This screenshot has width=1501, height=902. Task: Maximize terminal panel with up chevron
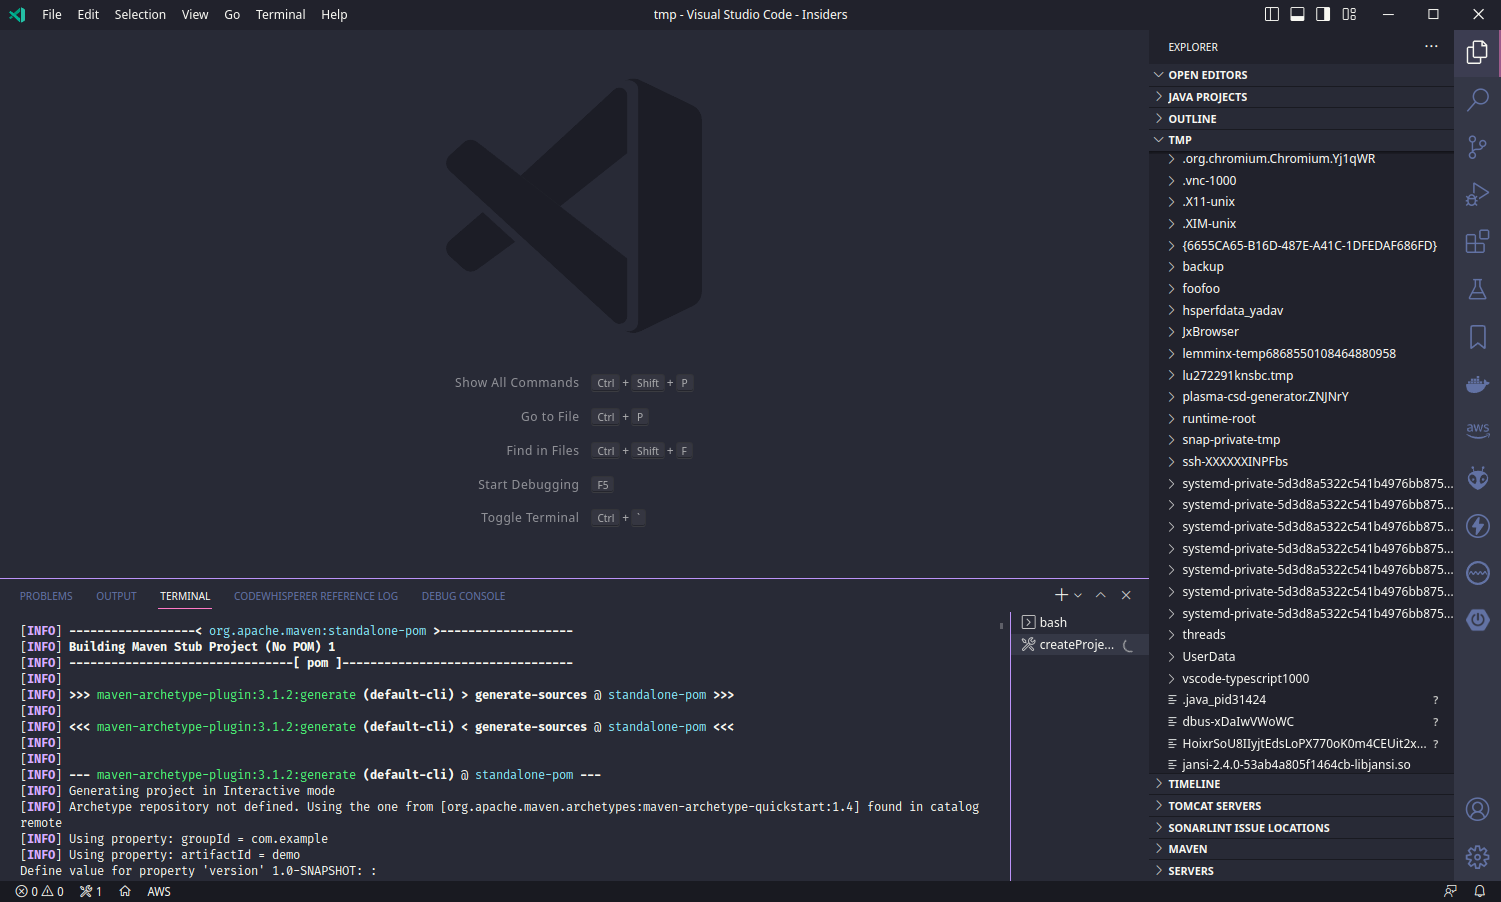tap(1100, 595)
